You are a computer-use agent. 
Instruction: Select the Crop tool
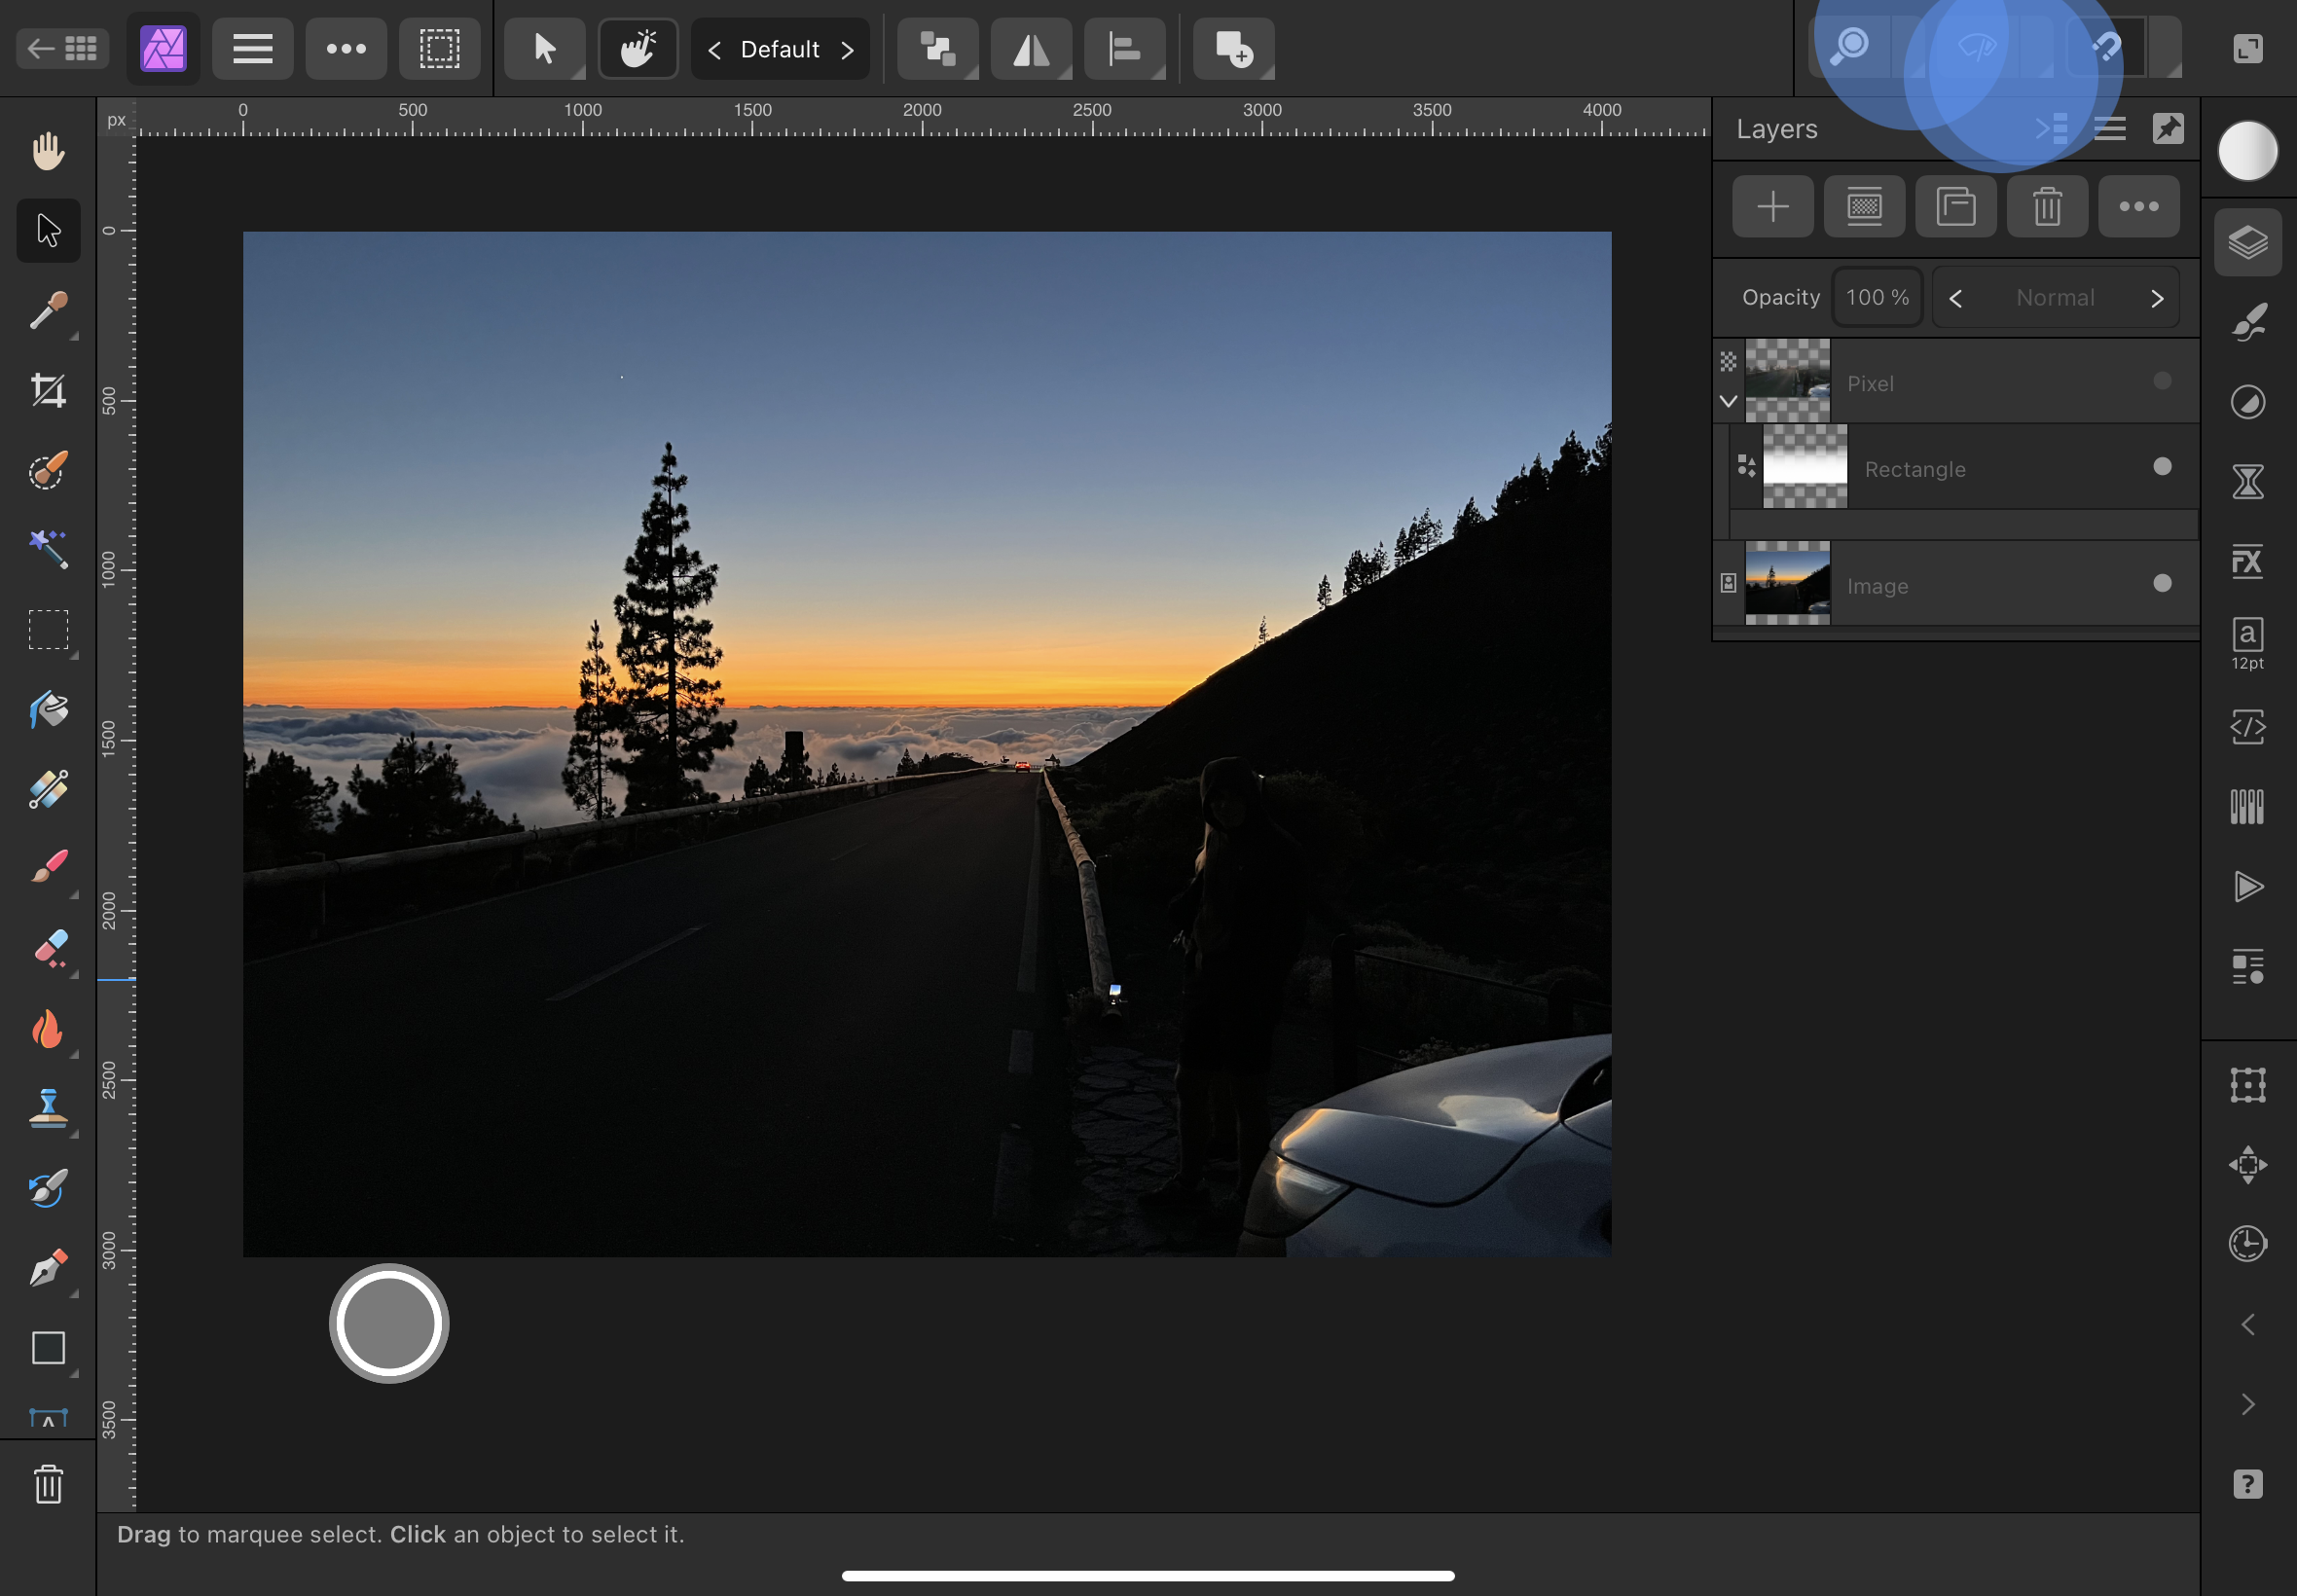pyautogui.click(x=48, y=390)
